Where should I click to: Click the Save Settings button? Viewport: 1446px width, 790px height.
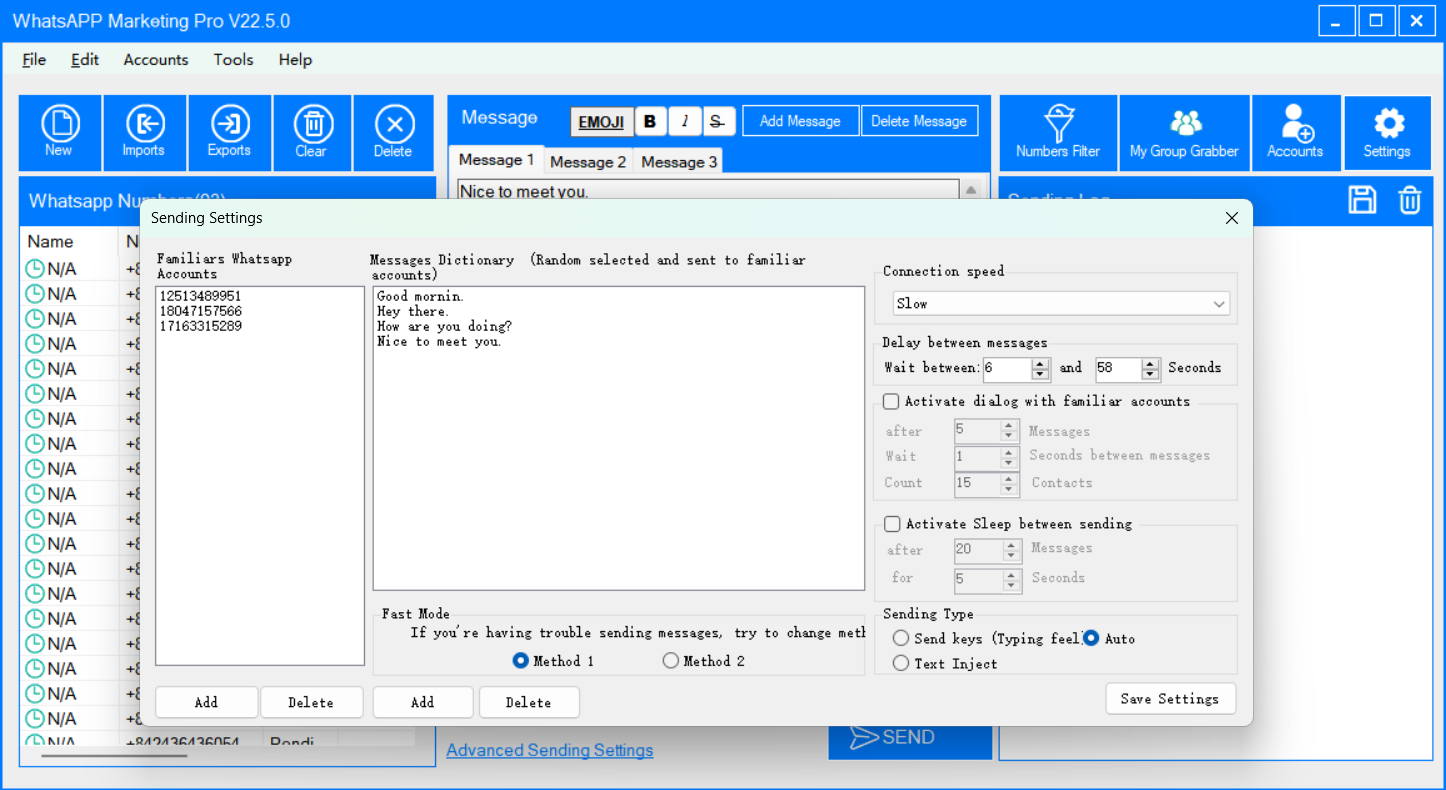(x=1170, y=699)
